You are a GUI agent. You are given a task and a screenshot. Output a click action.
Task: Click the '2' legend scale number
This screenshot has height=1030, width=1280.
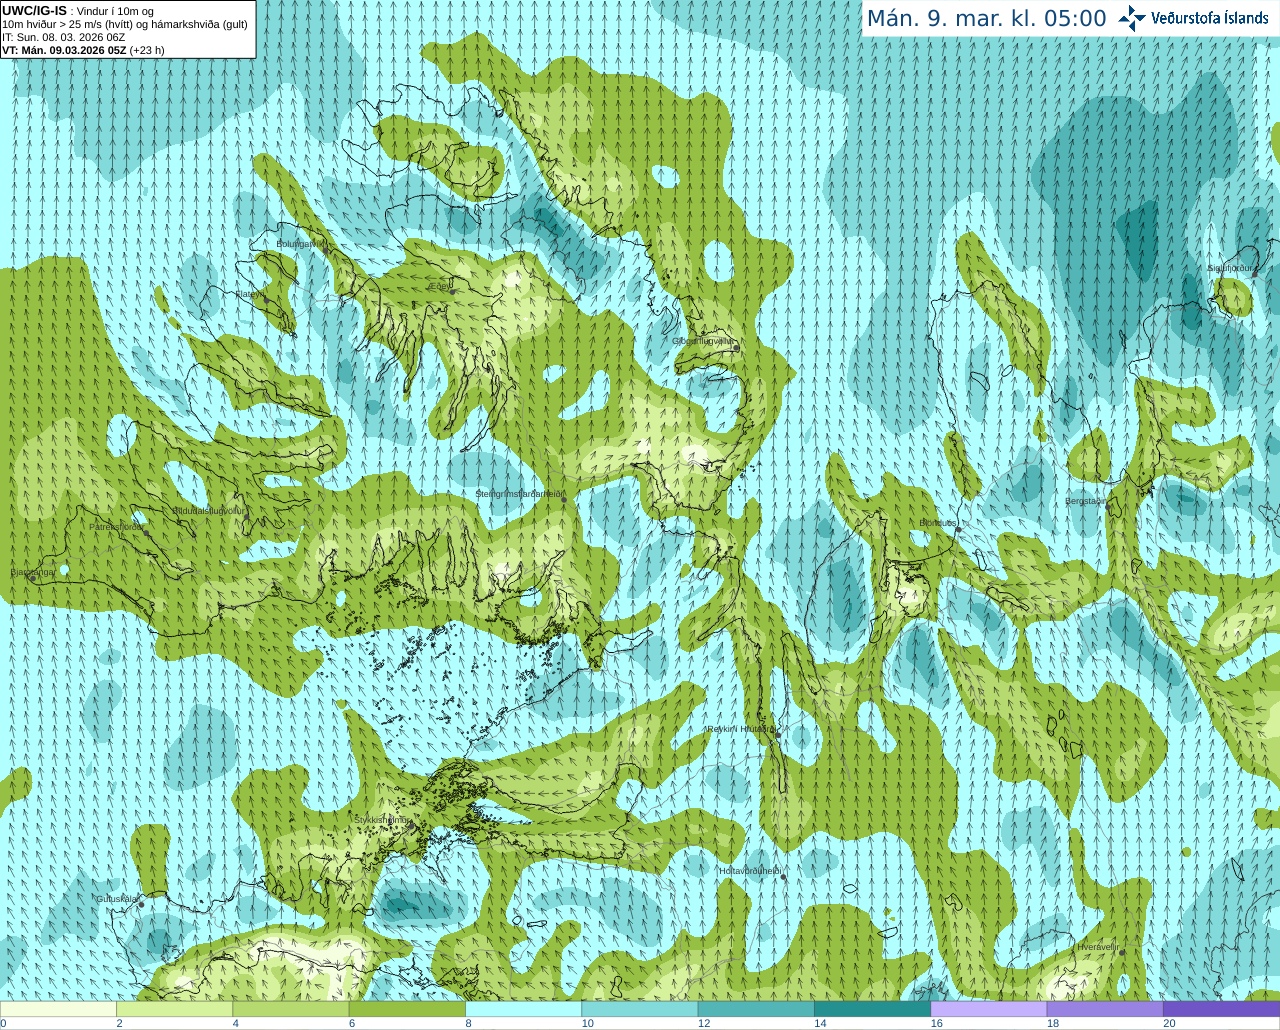(119, 1023)
